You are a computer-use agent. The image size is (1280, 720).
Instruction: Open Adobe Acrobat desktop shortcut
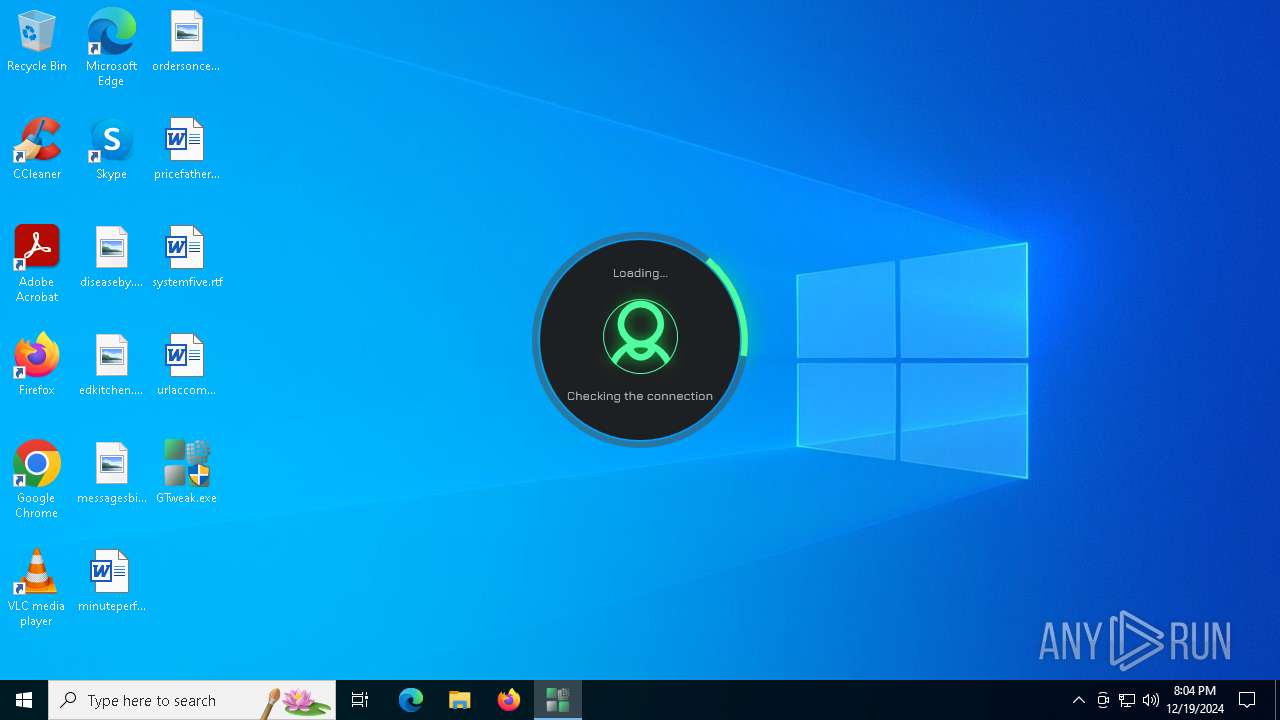[37, 264]
